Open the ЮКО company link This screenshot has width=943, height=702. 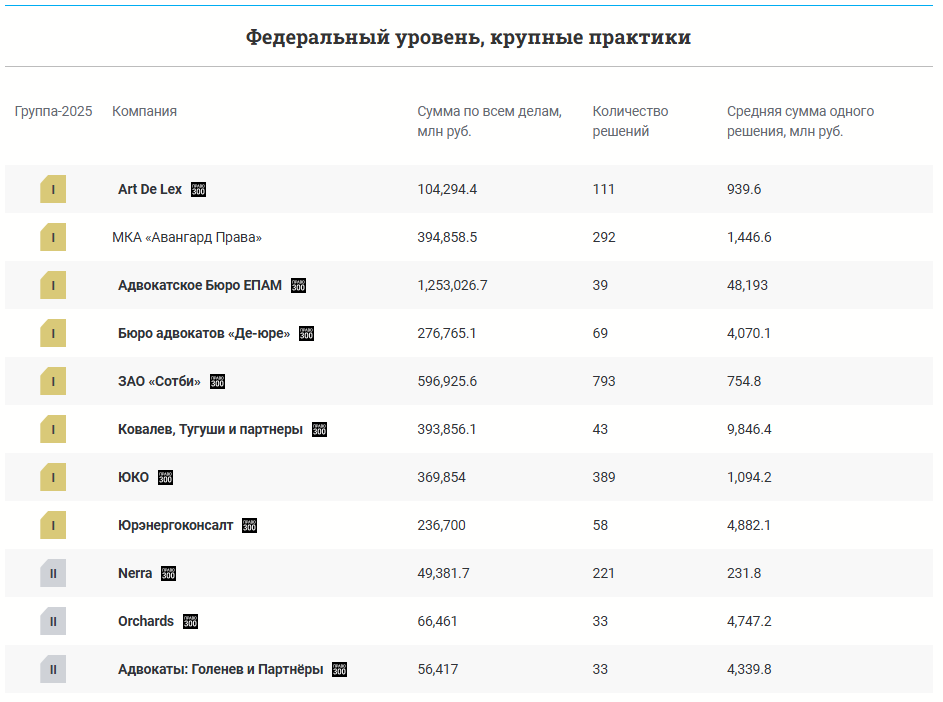134,478
